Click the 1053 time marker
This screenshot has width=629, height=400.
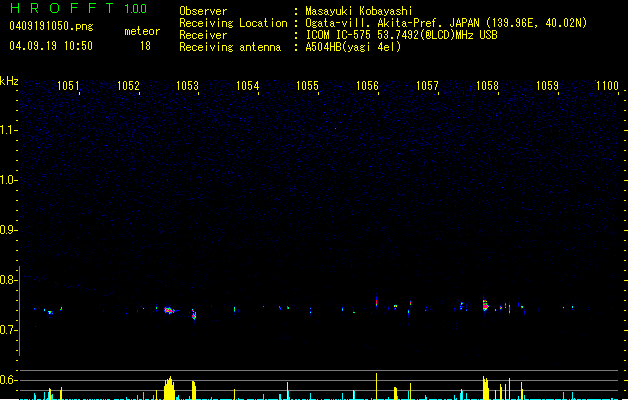(x=188, y=86)
